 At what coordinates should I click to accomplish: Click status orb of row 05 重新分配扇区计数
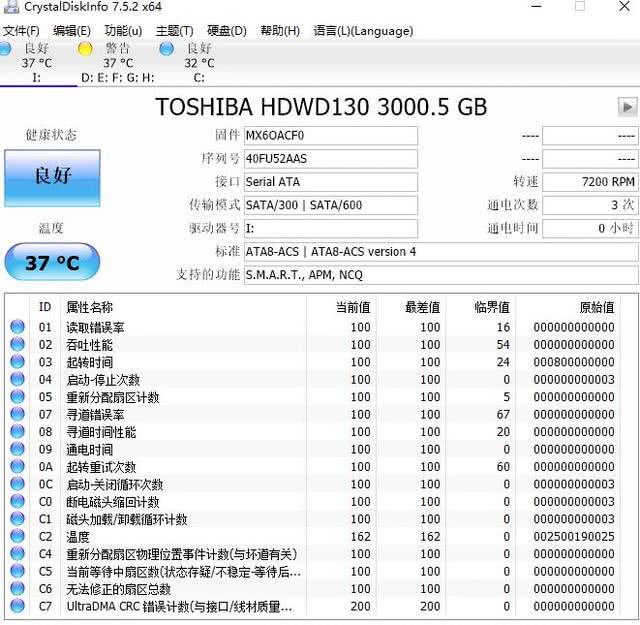17,397
